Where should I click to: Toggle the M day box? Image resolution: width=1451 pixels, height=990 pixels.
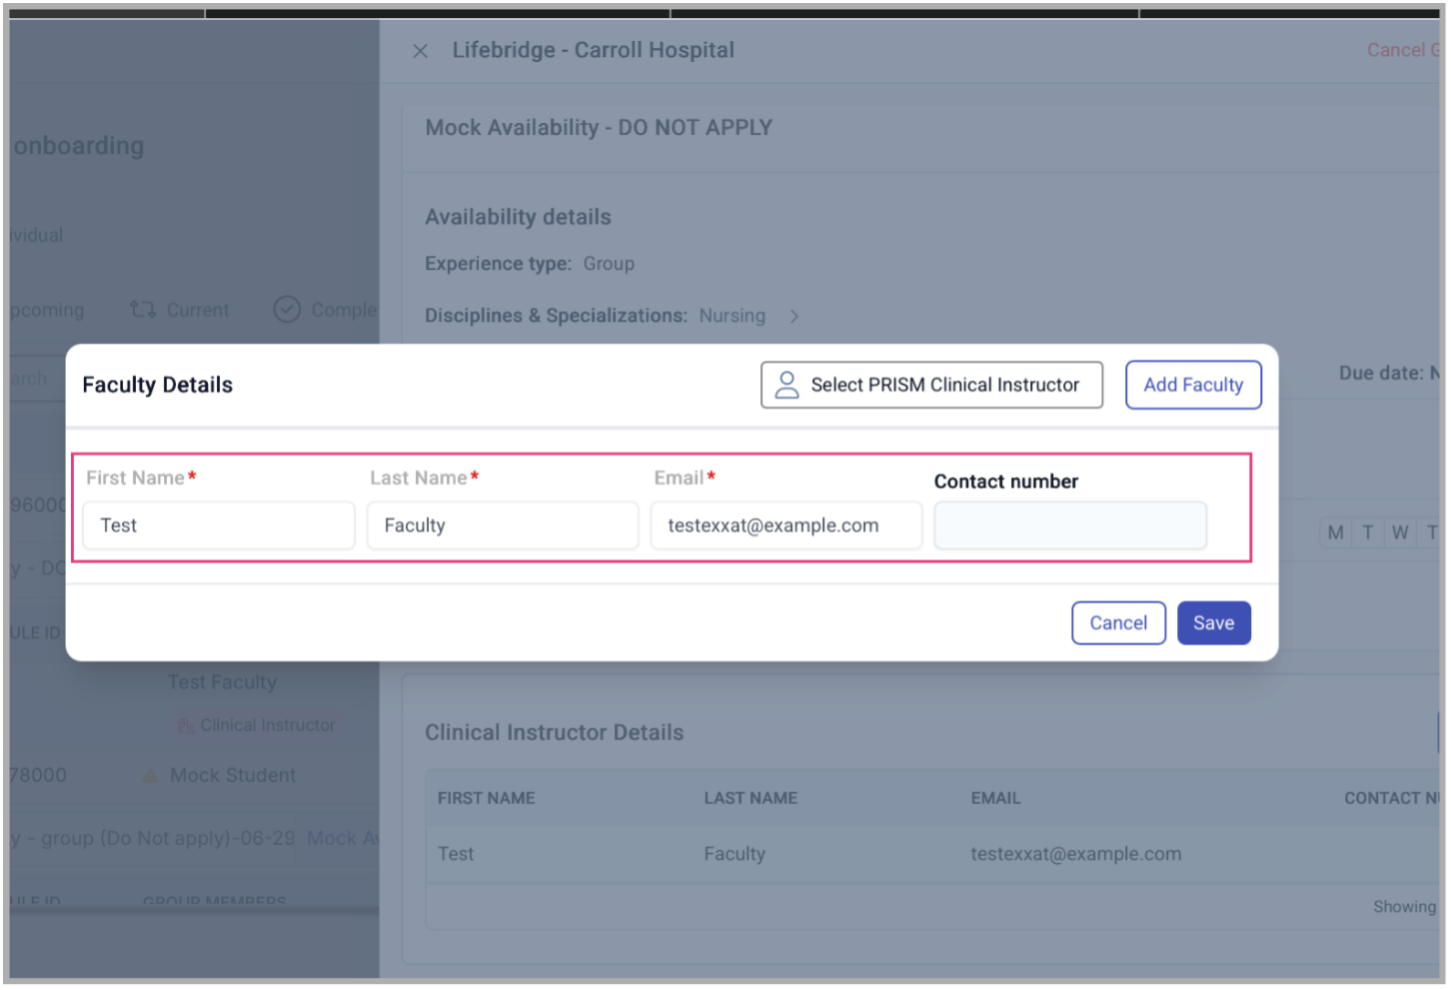point(1335,533)
